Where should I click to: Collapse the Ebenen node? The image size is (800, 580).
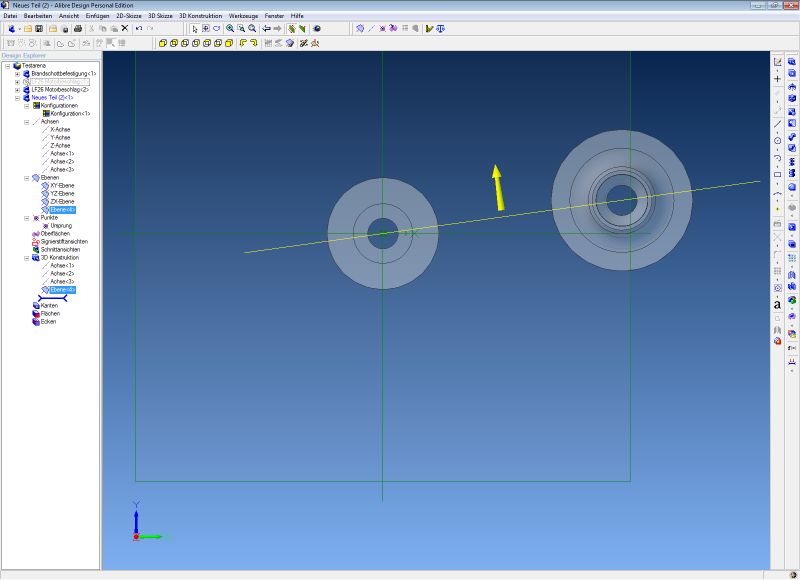tap(27, 178)
